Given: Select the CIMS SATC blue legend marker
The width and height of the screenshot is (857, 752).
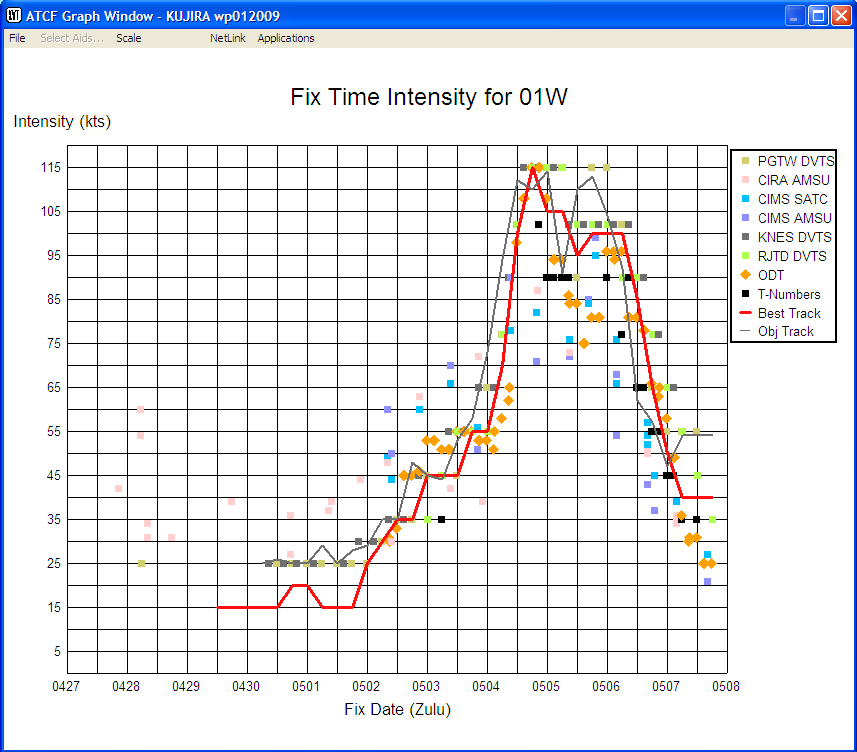Looking at the screenshot, I should [745, 199].
